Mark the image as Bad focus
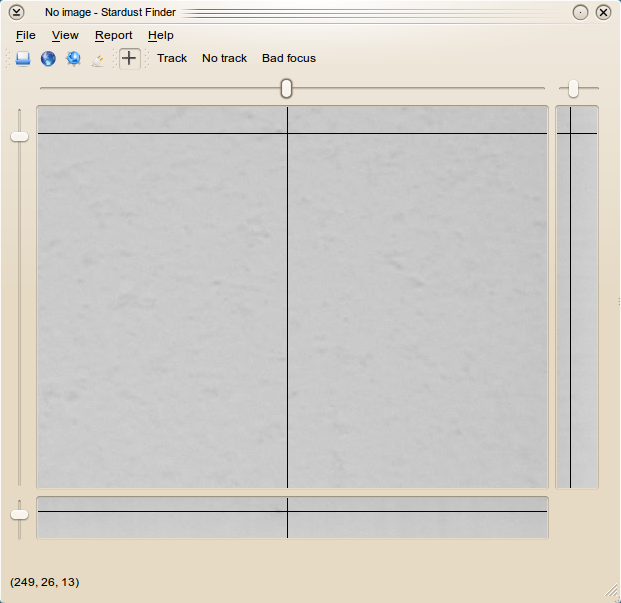 click(289, 58)
